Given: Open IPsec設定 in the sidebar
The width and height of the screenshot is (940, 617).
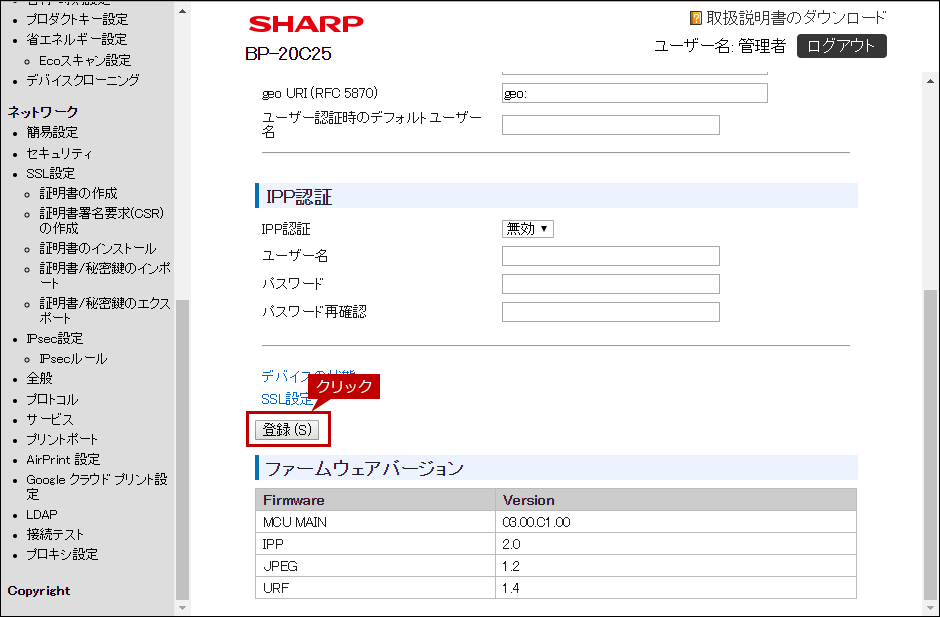Looking at the screenshot, I should pyautogui.click(x=55, y=339).
